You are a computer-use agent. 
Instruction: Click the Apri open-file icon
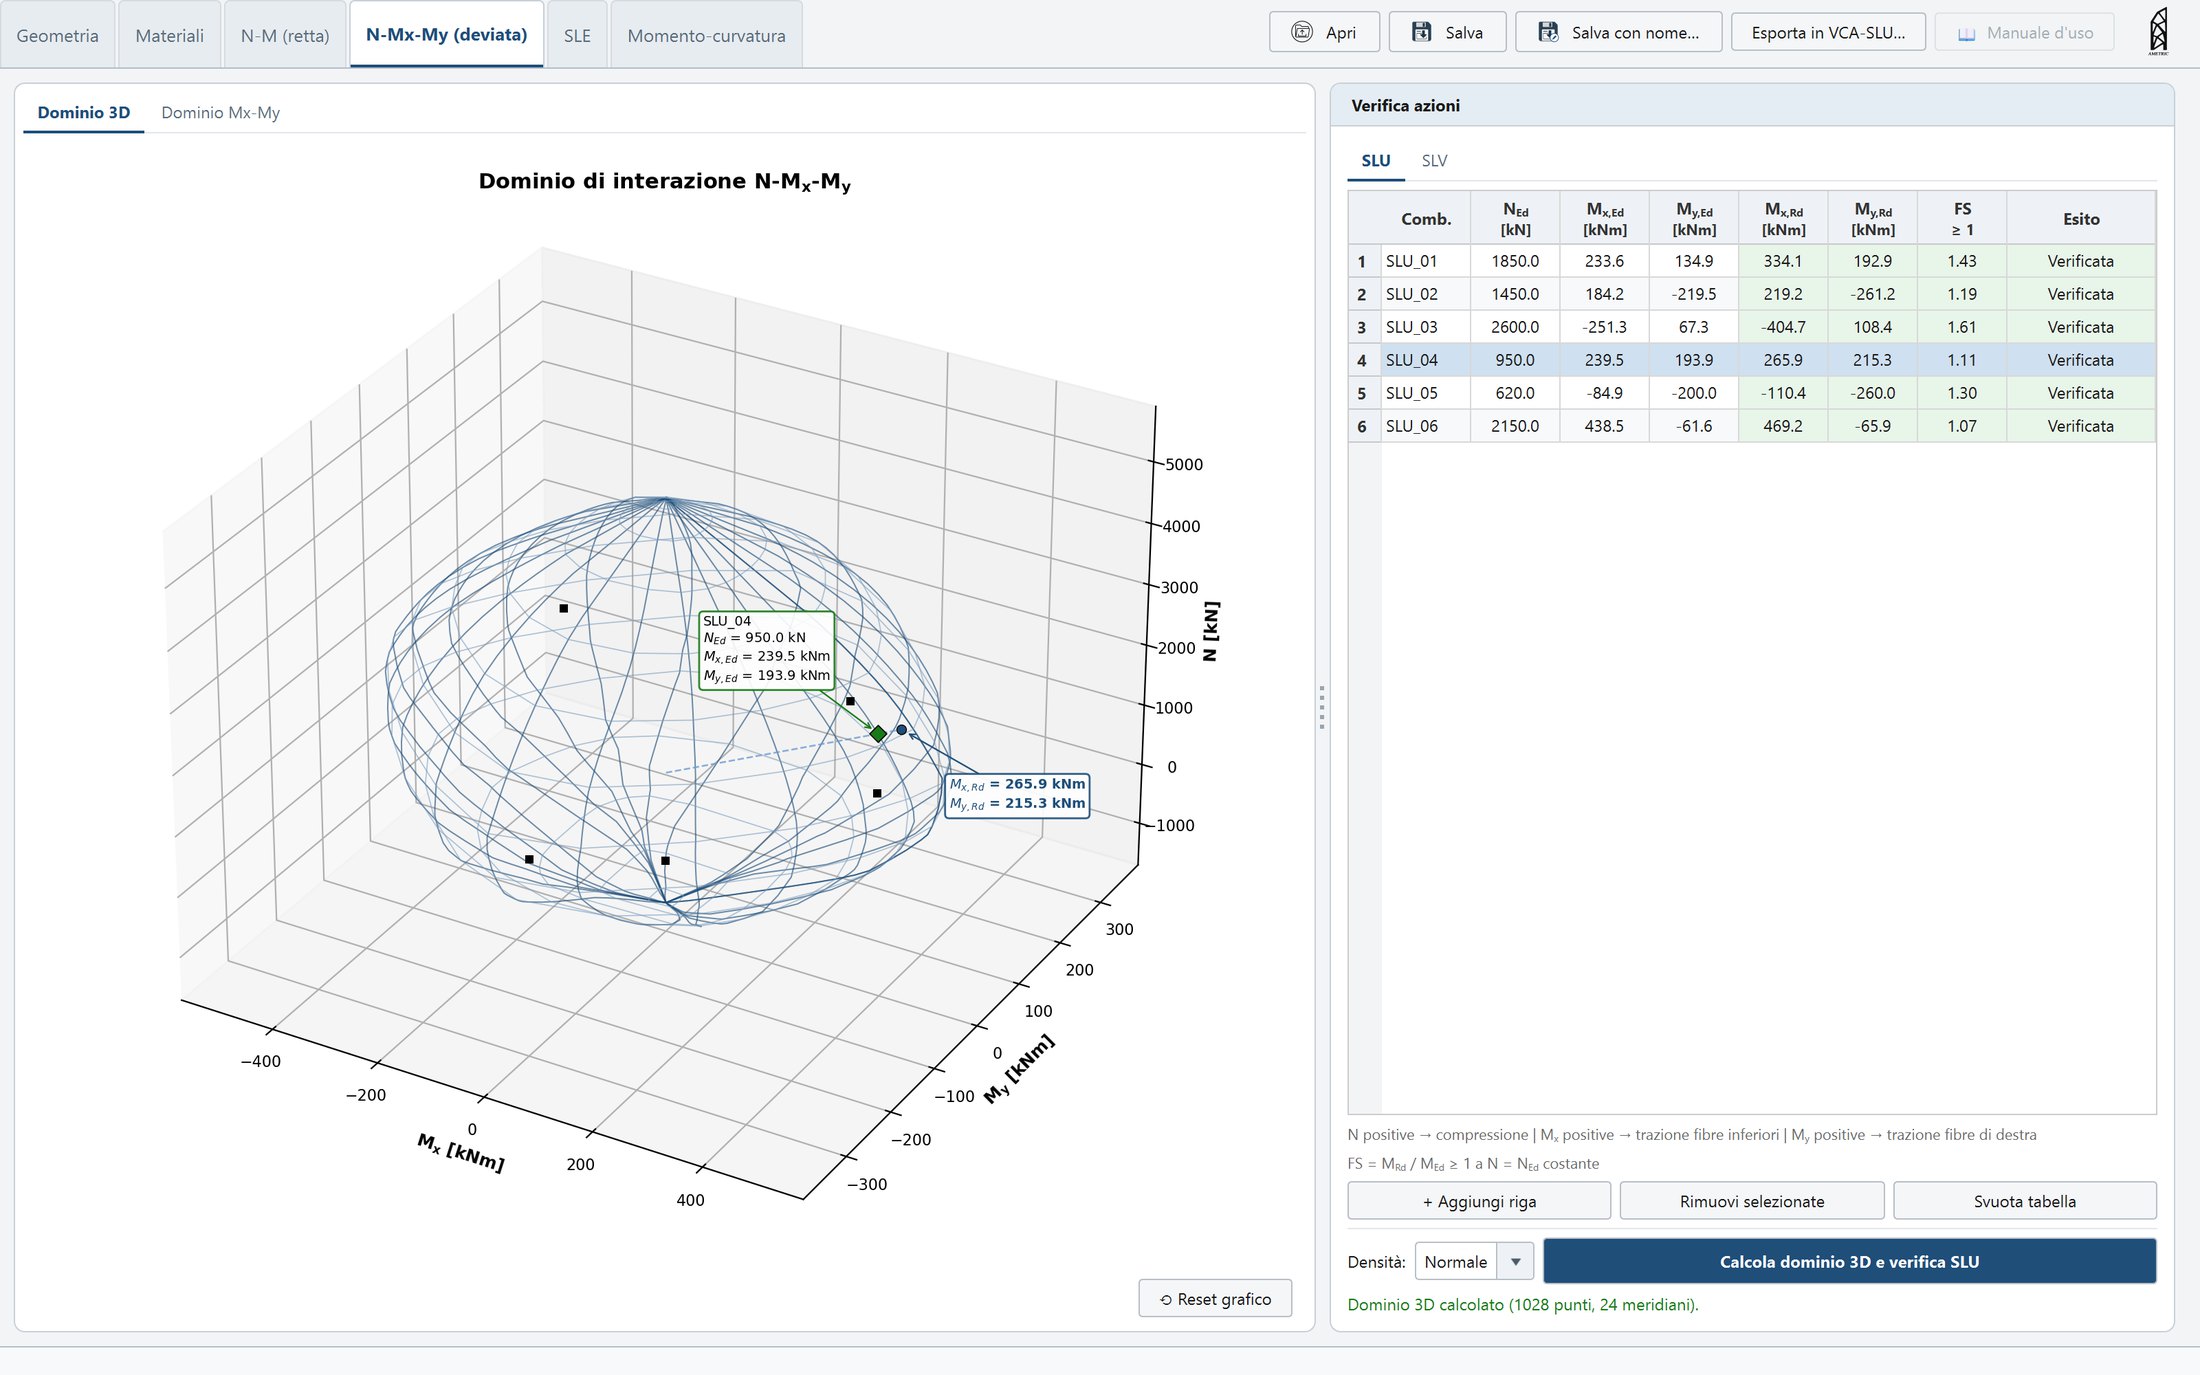[1301, 32]
